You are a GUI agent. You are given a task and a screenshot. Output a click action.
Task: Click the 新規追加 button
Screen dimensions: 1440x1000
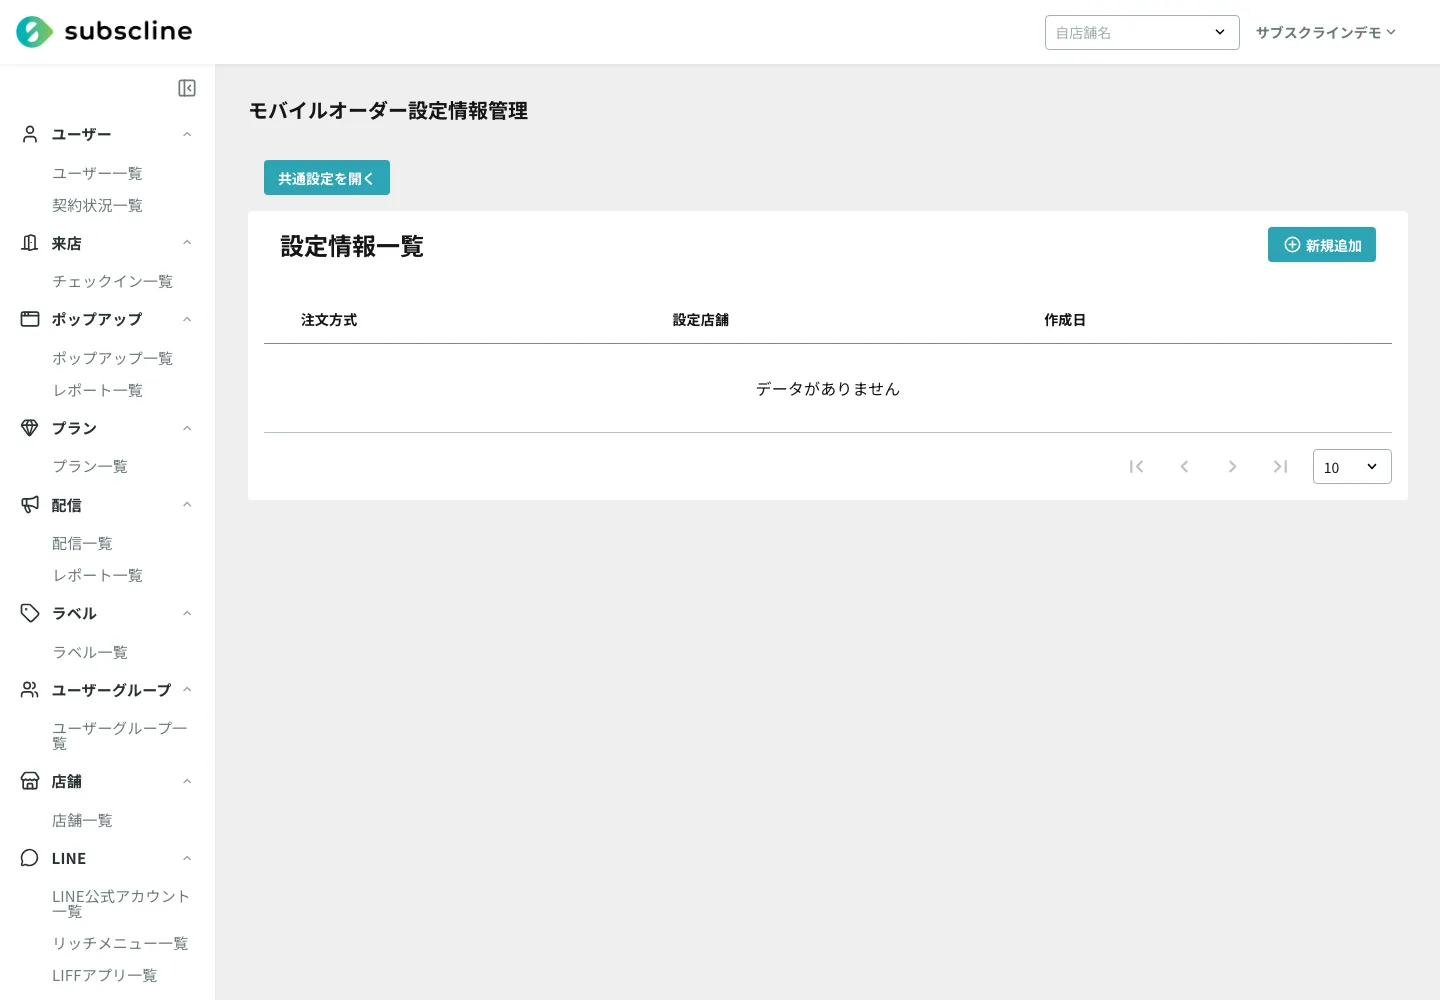pyautogui.click(x=1322, y=245)
